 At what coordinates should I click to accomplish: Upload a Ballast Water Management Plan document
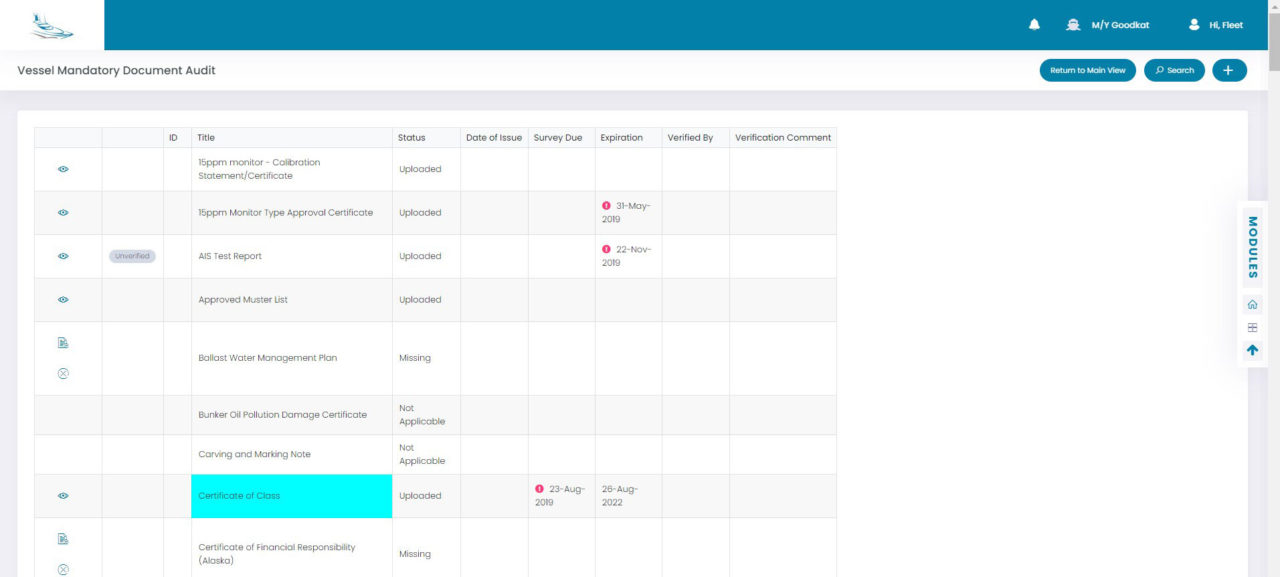pos(63,341)
